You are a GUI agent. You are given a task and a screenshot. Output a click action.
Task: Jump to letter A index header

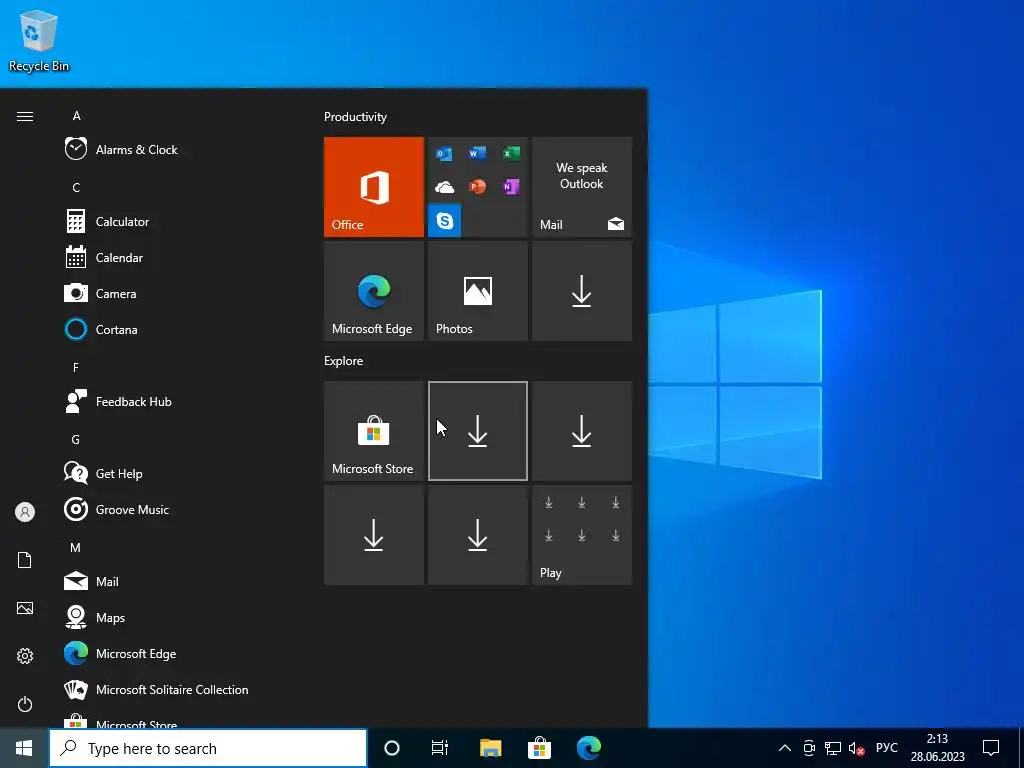click(x=76, y=116)
